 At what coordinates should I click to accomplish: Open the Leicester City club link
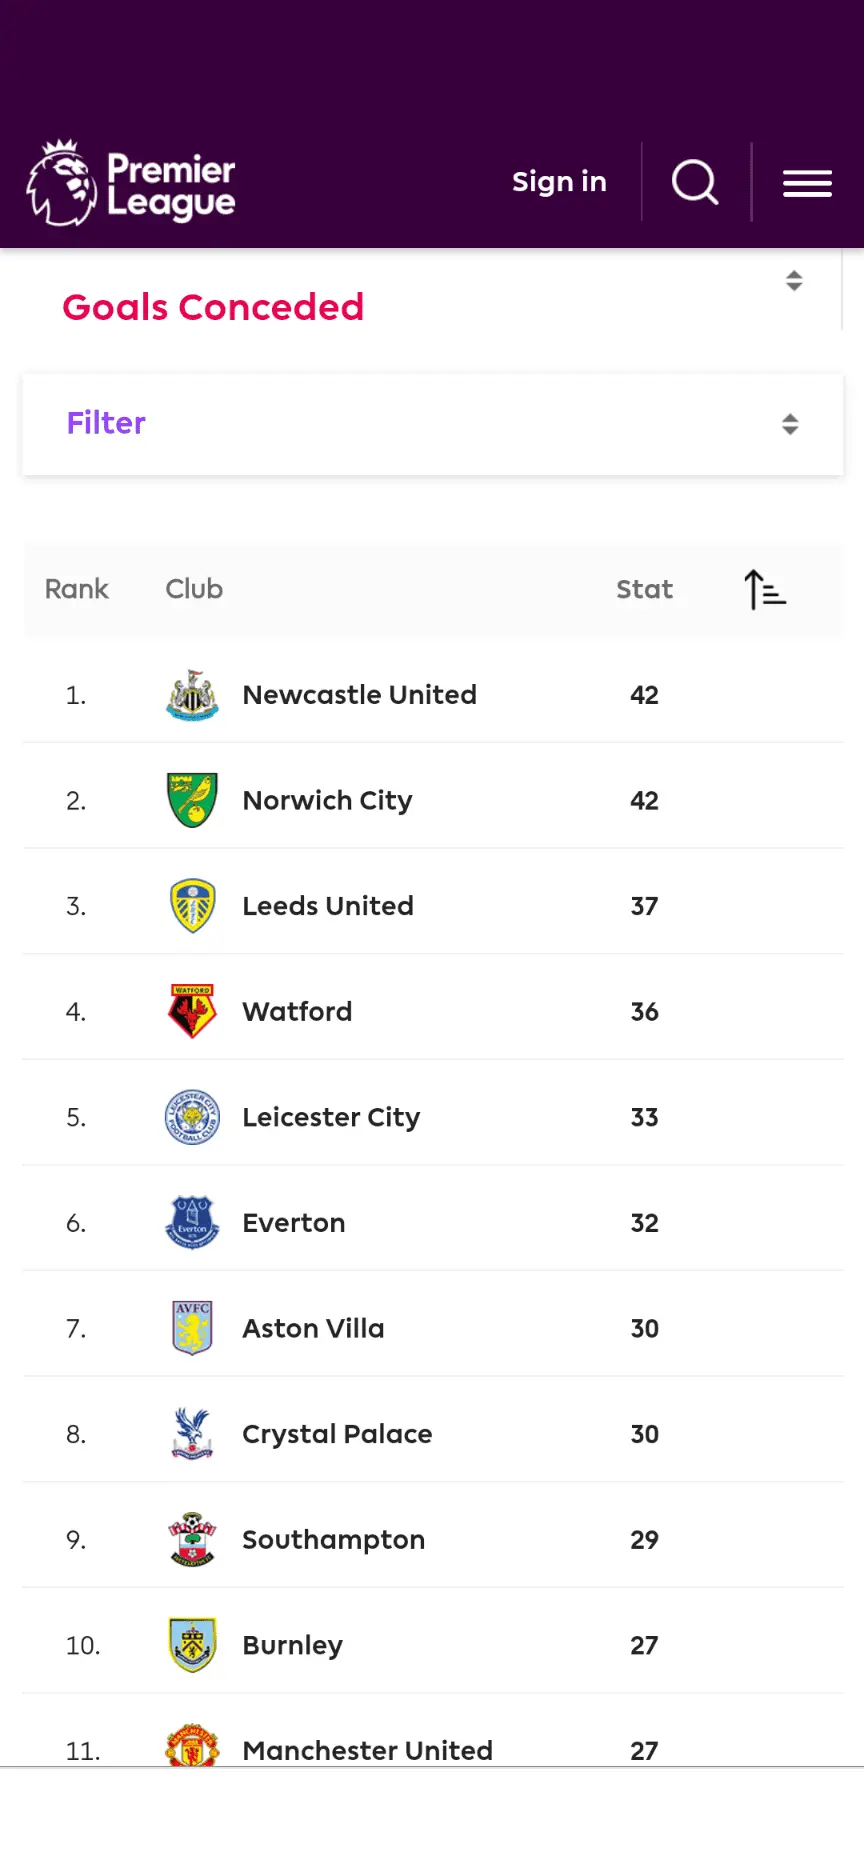(331, 1117)
